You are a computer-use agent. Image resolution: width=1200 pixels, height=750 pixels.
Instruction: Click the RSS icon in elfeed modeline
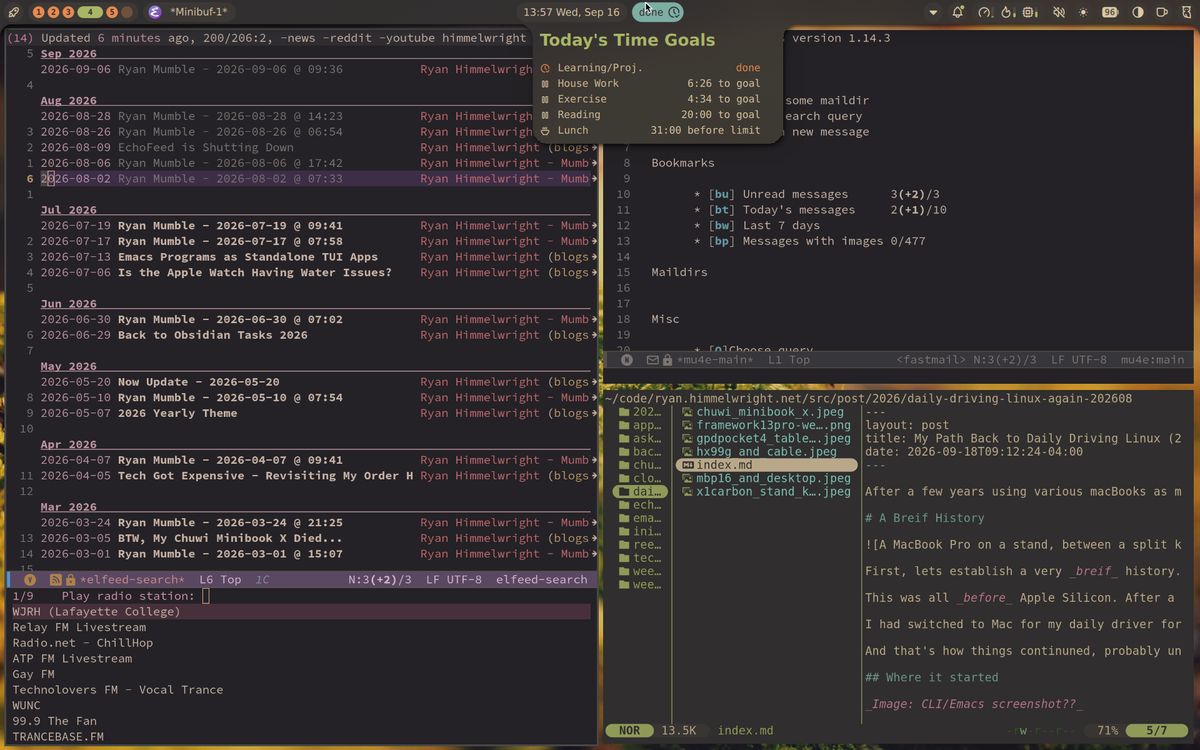point(56,580)
